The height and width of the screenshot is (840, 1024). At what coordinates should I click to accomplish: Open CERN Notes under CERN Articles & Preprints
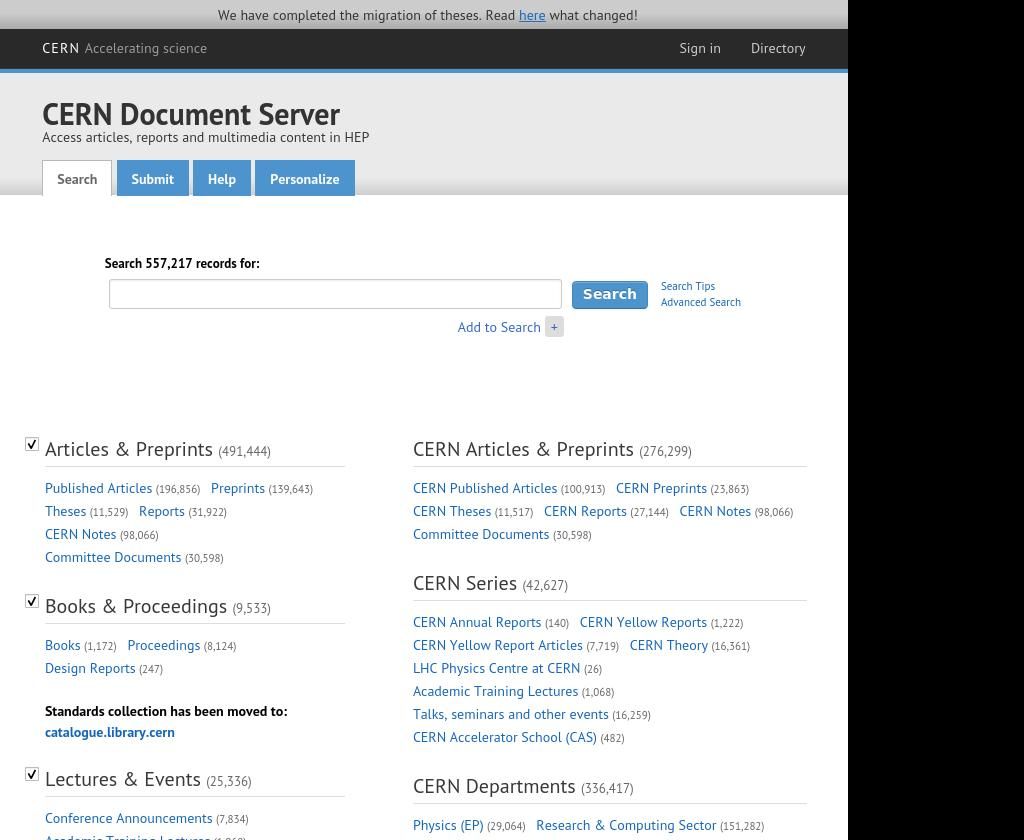click(715, 511)
